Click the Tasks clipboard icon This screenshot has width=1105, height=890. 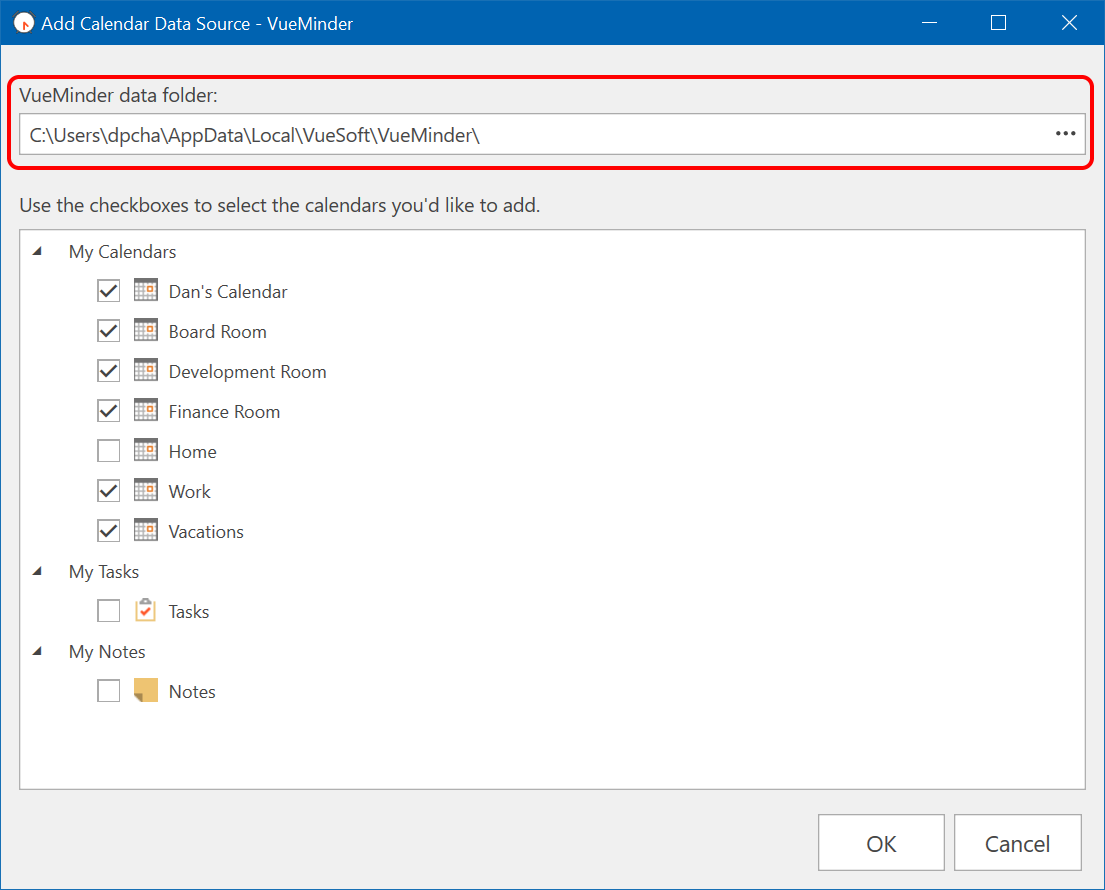coord(146,611)
